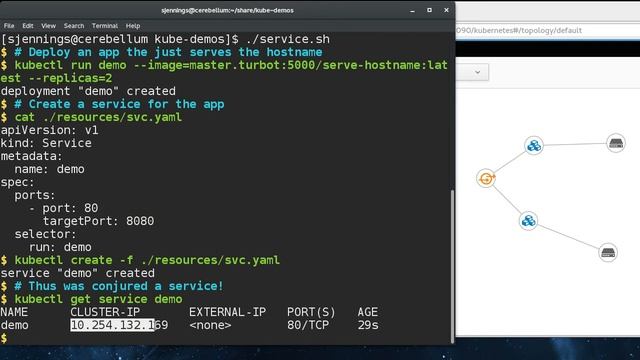This screenshot has height=360, width=640.
Task: Open the File menu in terminal
Action: [x=9, y=26]
